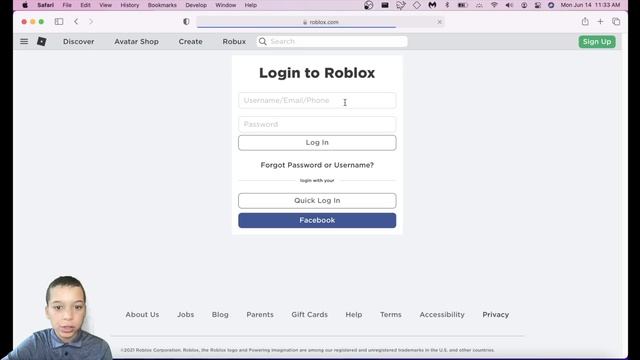Click the Quick Log In button
Screen dimensions: 640x360
pyautogui.click(x=317, y=200)
